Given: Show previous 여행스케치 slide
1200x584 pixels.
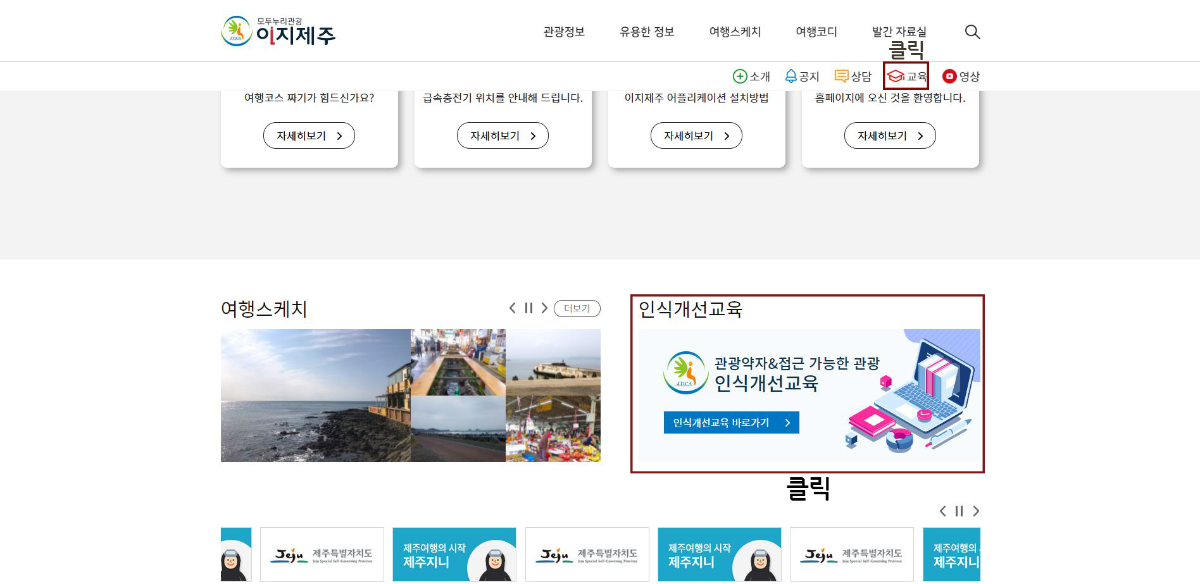Looking at the screenshot, I should (513, 308).
